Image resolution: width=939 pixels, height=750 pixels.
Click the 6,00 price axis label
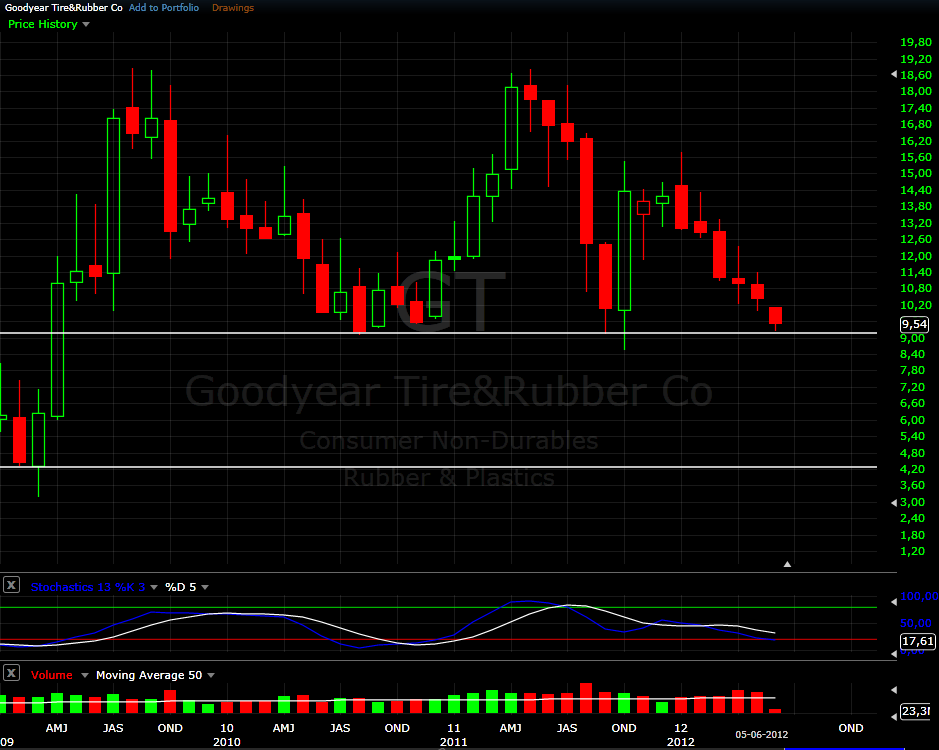click(x=913, y=420)
